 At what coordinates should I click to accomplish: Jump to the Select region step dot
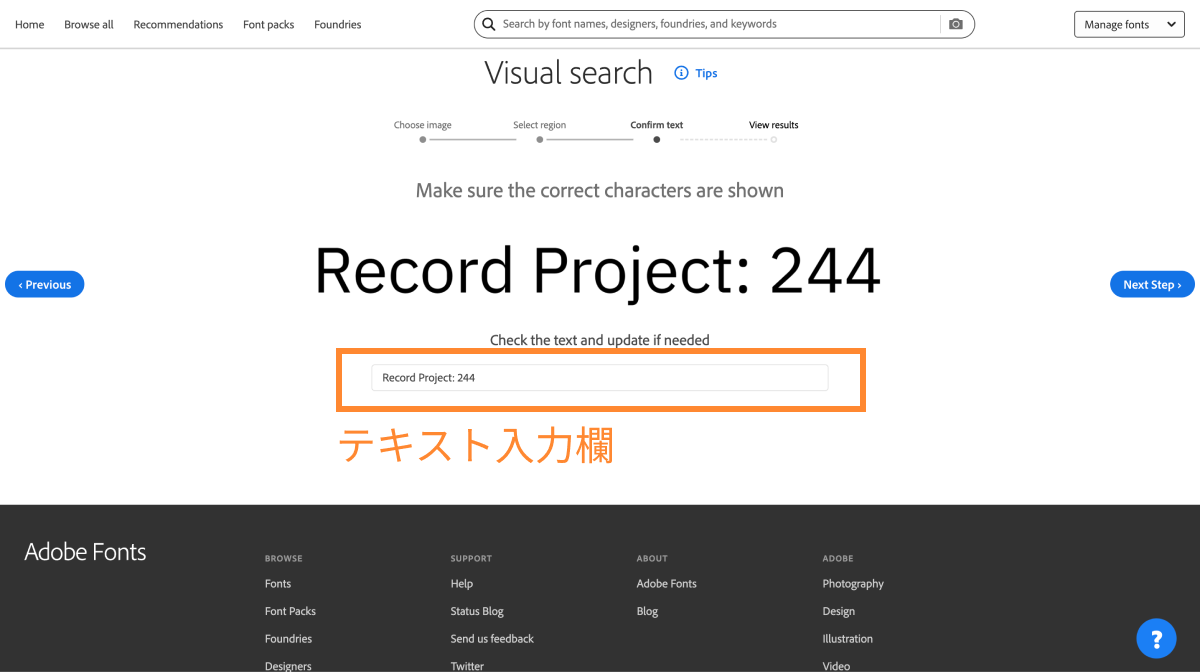click(x=540, y=140)
